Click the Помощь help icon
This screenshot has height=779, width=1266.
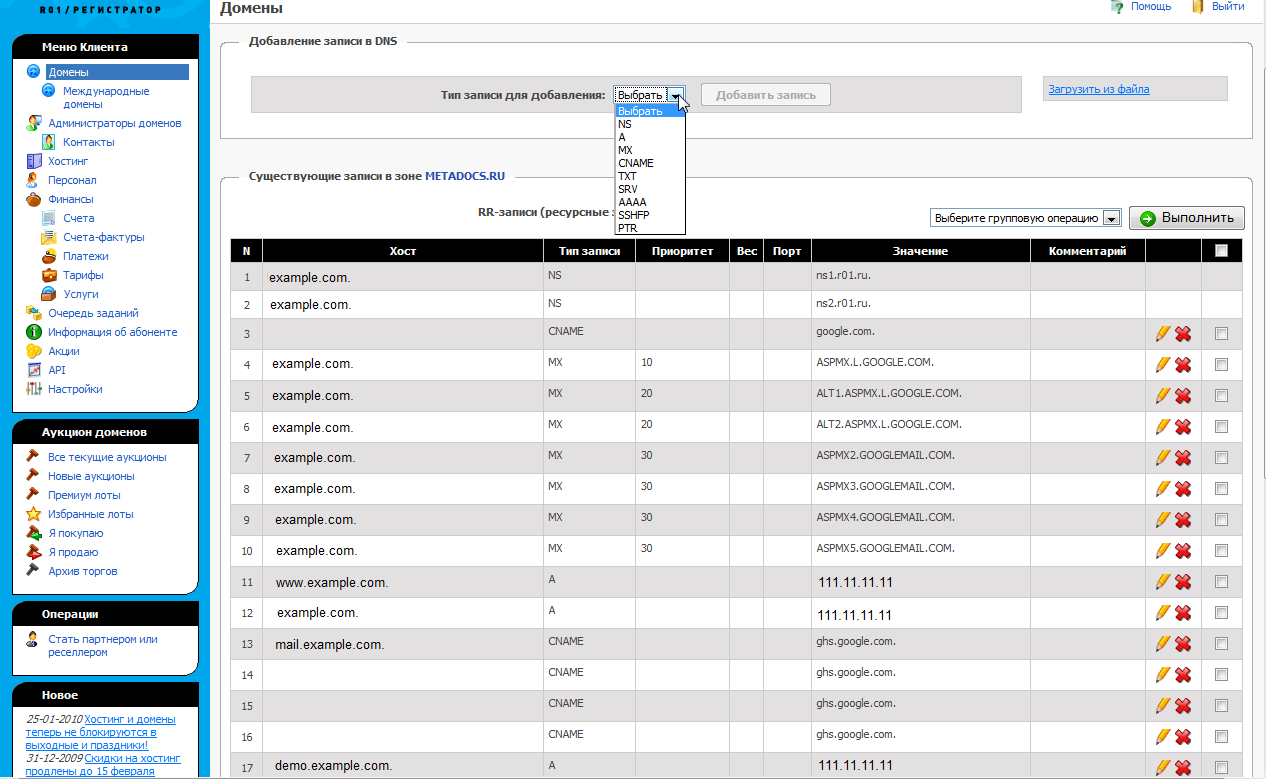[x=1118, y=7]
